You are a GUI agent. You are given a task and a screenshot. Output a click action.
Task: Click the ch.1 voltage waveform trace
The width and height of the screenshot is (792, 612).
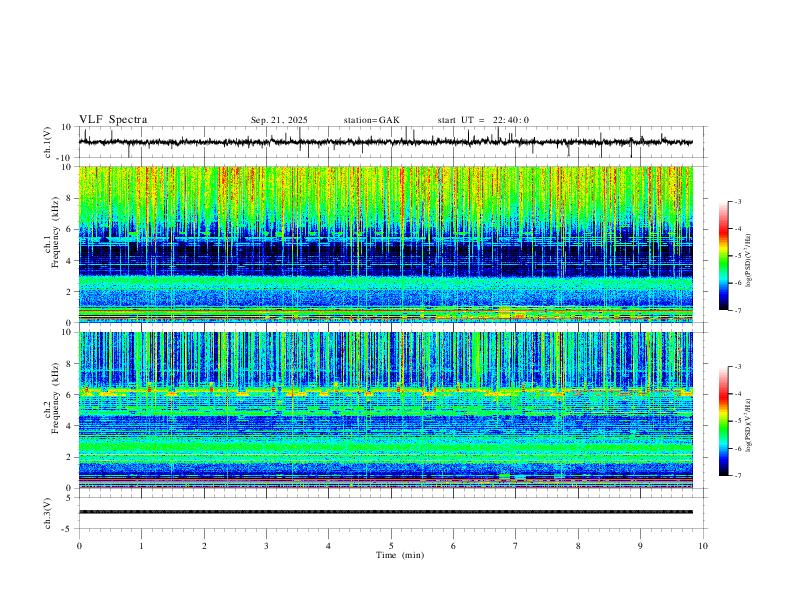(385, 142)
